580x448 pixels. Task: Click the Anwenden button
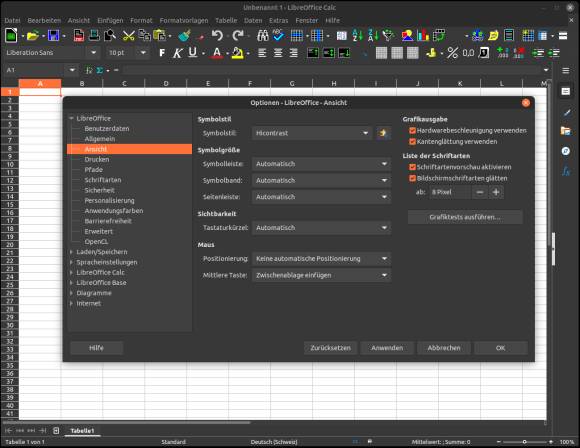tap(387, 348)
